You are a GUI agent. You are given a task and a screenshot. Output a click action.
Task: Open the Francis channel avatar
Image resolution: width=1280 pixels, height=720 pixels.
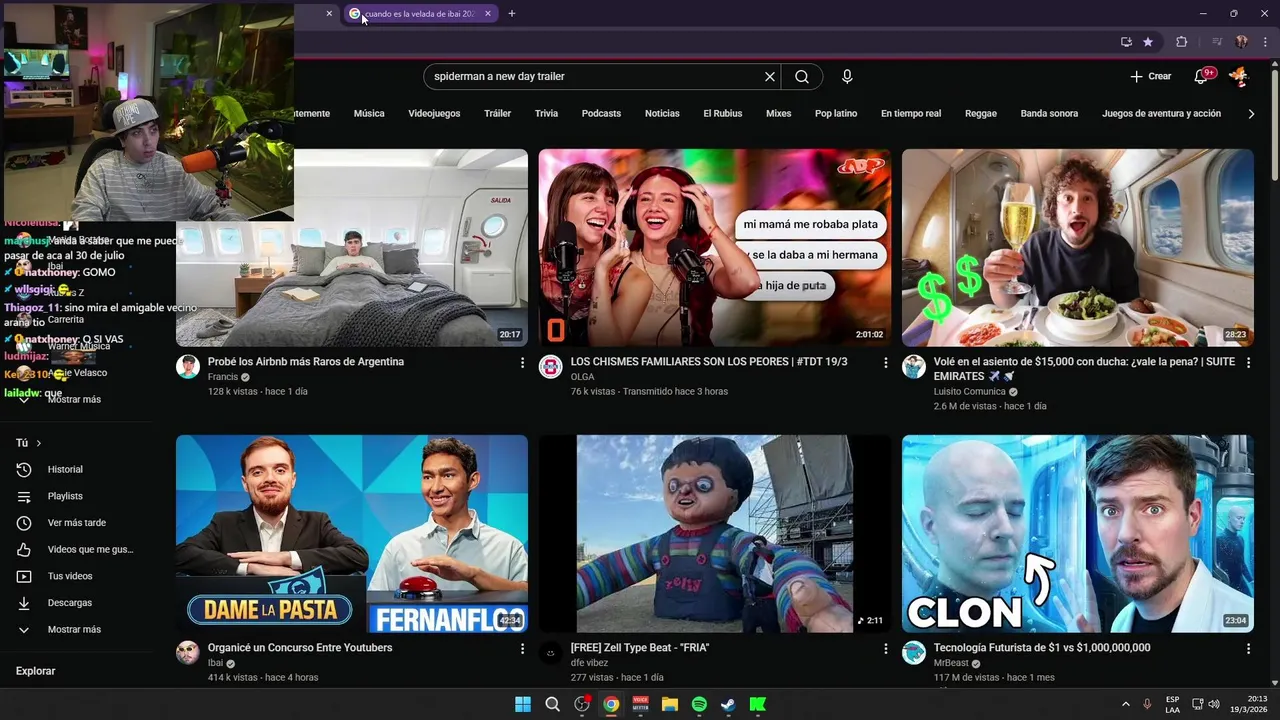188,366
